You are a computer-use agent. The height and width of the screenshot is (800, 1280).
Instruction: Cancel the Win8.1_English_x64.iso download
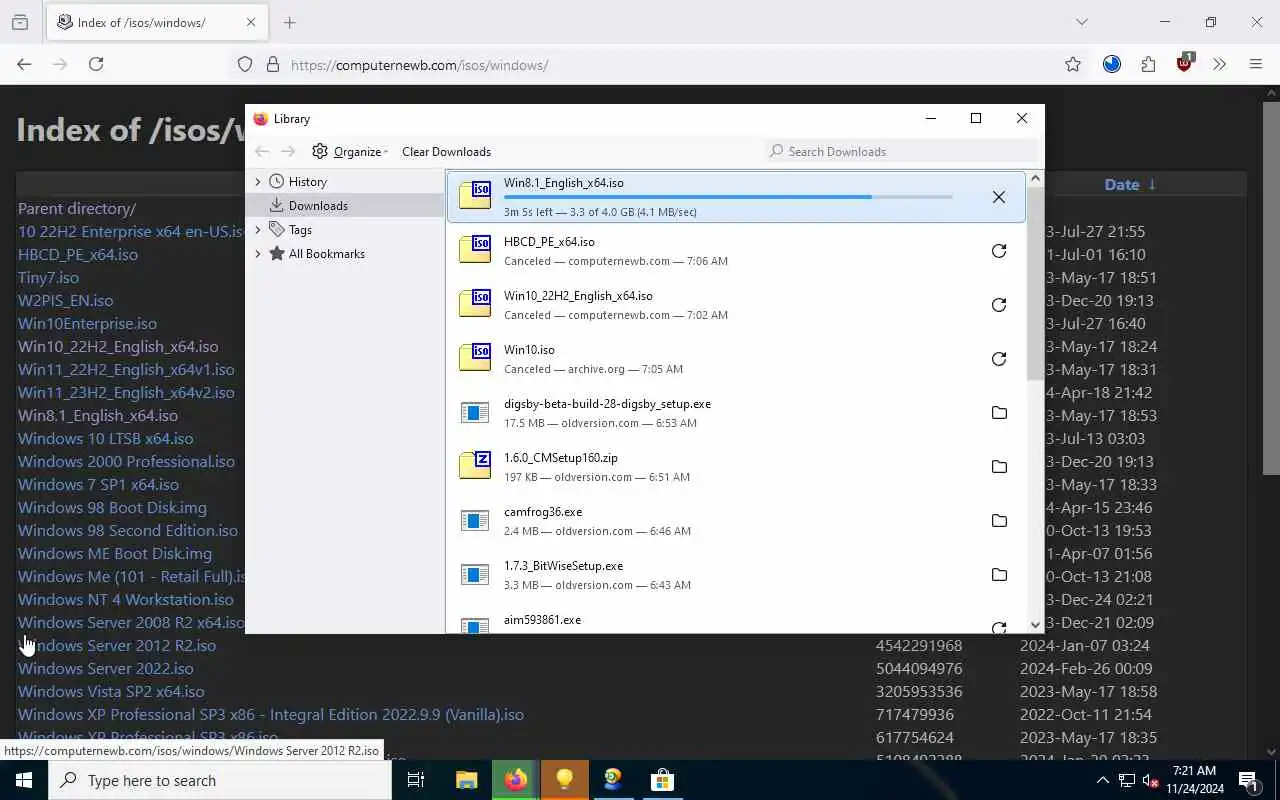(998, 197)
